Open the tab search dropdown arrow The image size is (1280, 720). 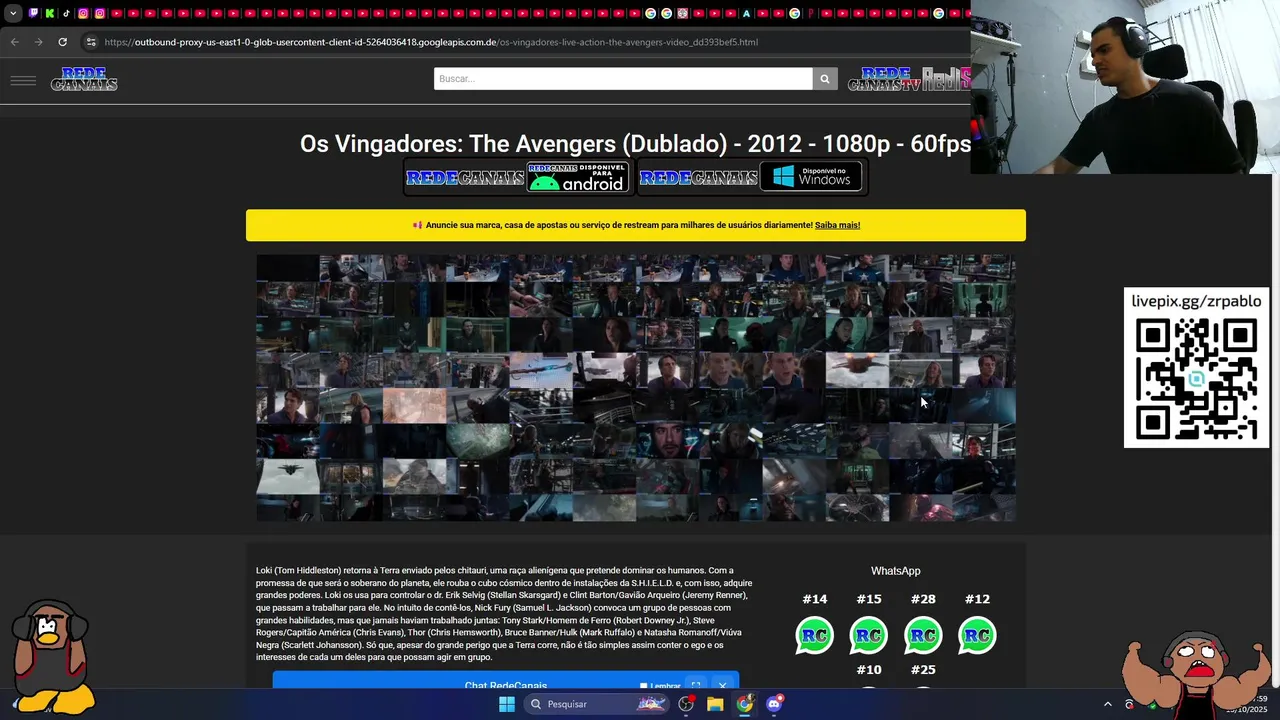coord(13,13)
